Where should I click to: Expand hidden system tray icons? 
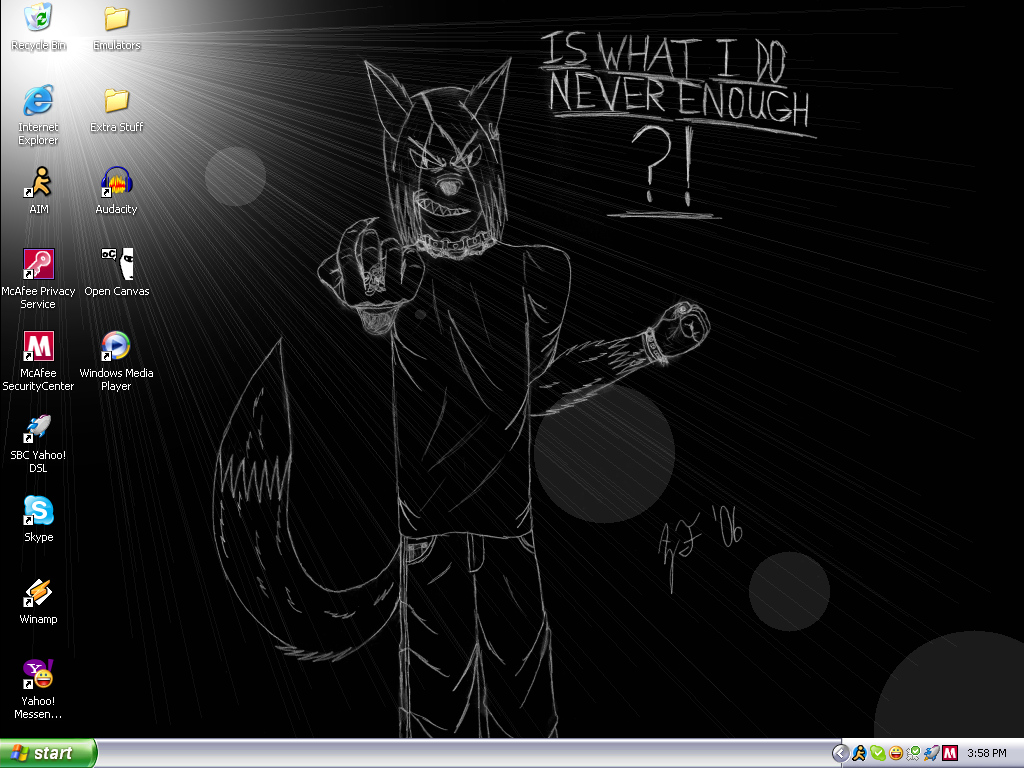point(840,753)
